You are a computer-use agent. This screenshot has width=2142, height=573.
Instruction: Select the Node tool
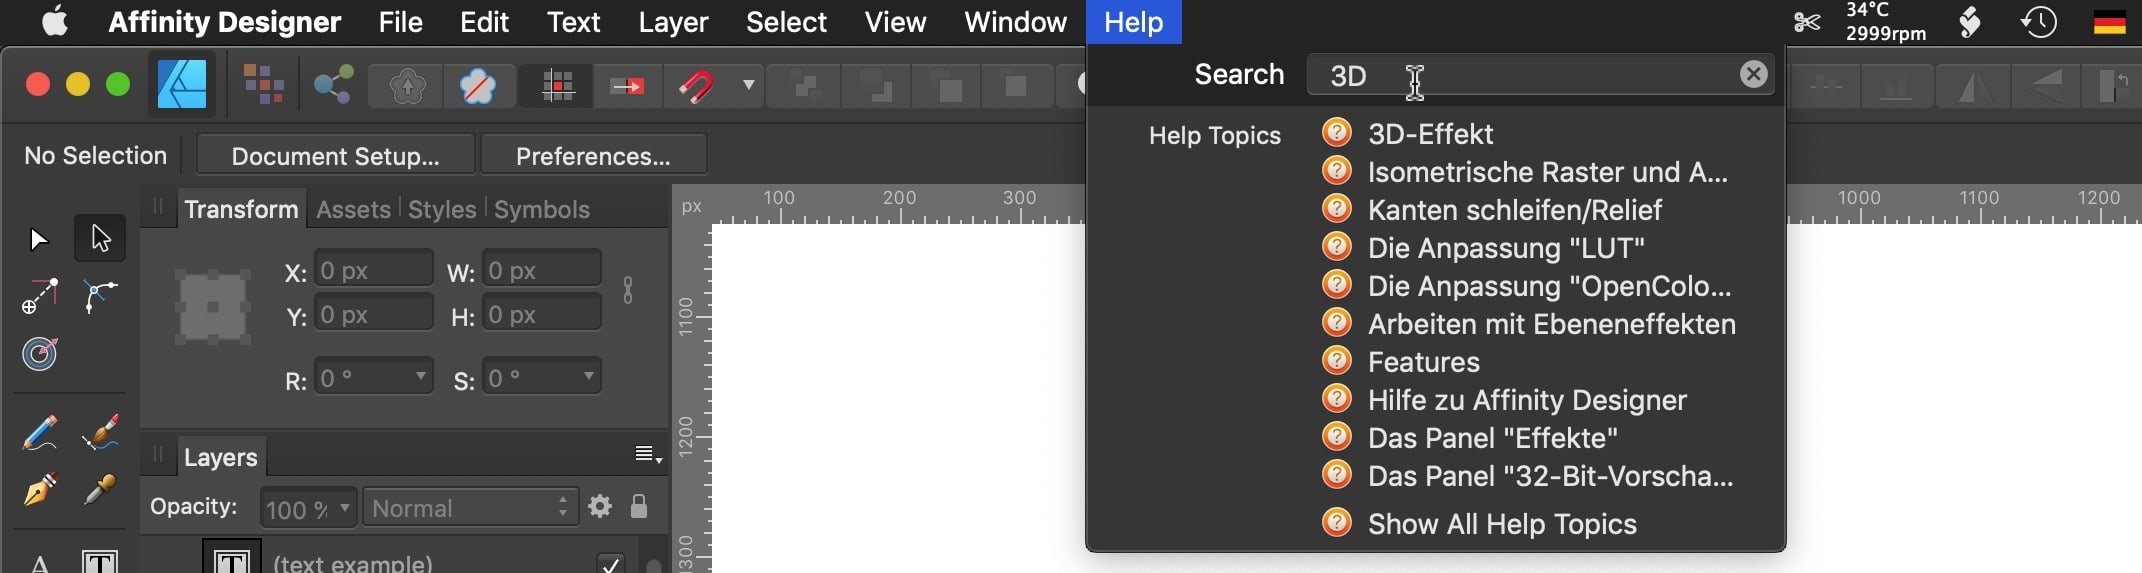100,238
